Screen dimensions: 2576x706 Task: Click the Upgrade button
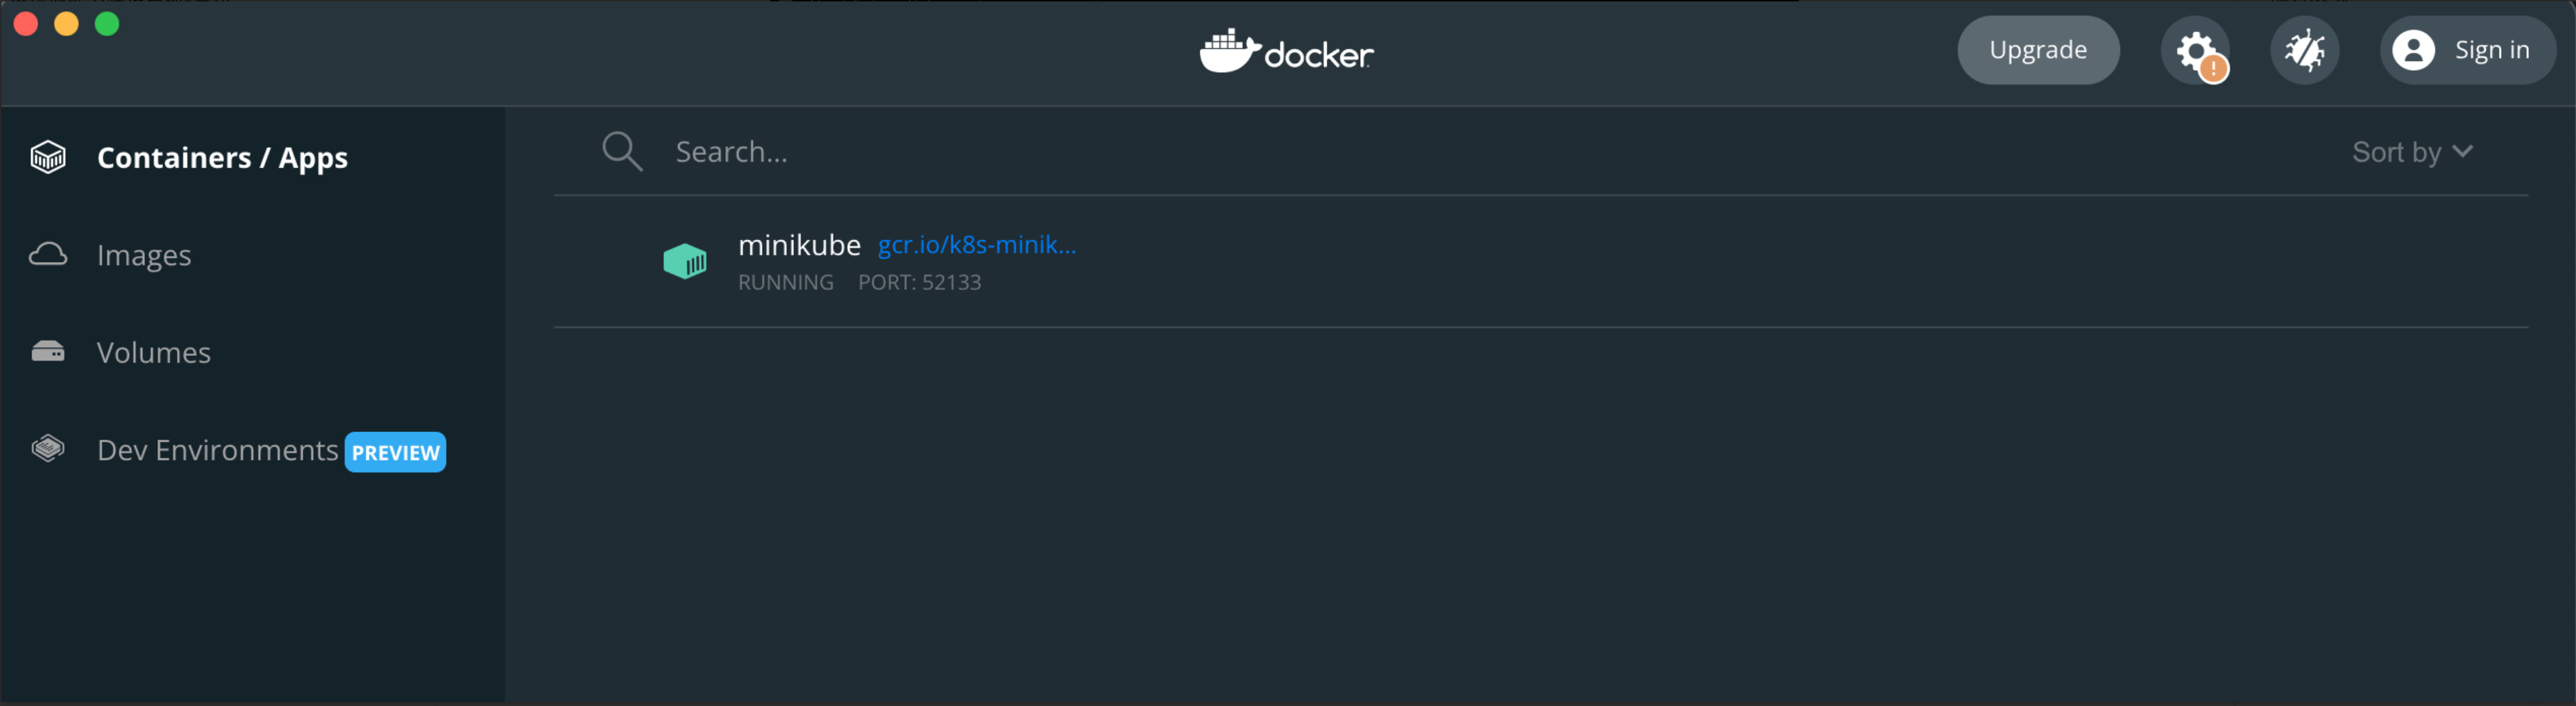tap(2038, 50)
